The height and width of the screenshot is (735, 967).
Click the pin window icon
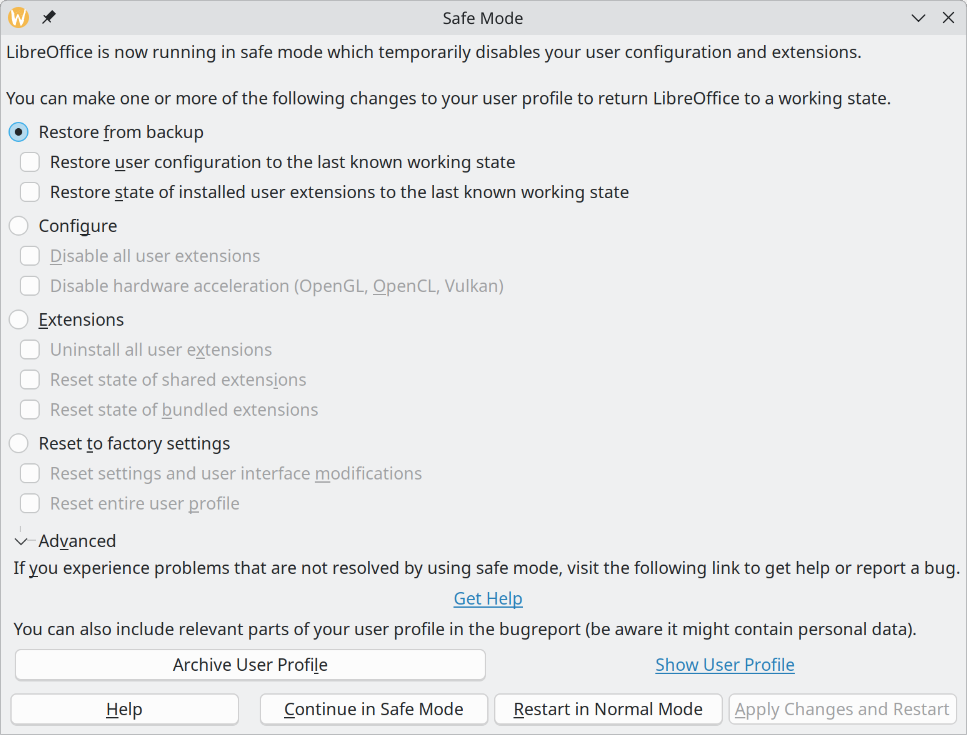[x=48, y=18]
